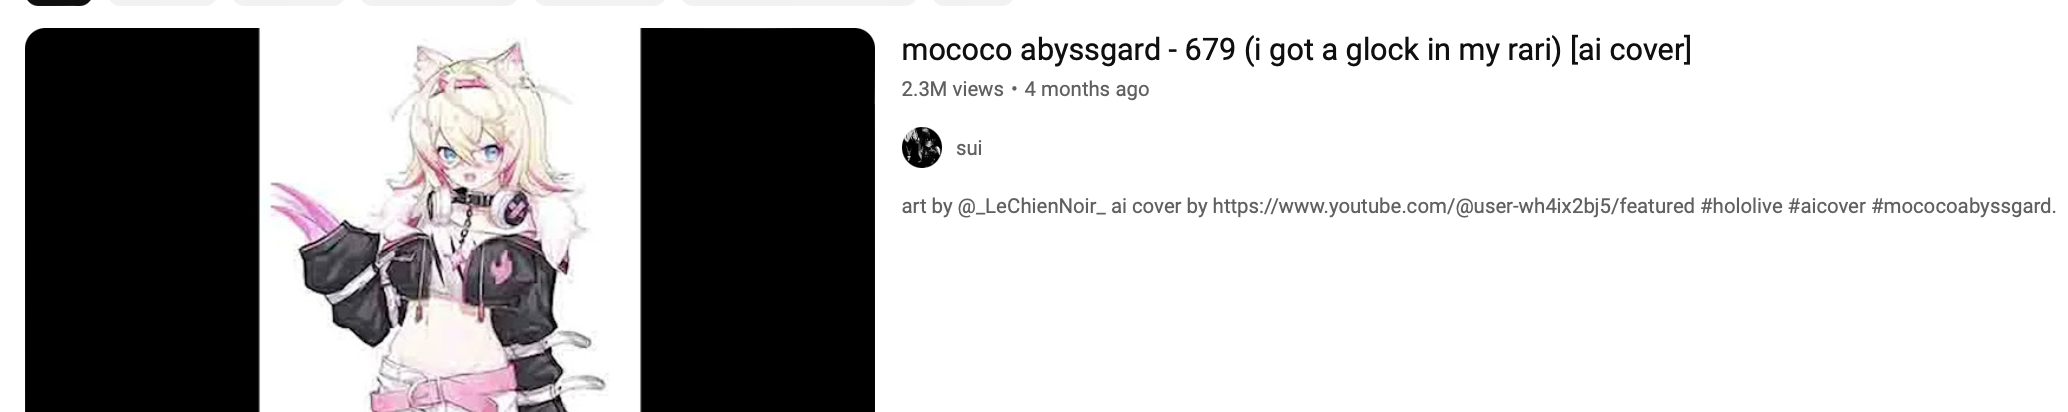Select the dark active filter chip
Screen dimensions: 2068x412
[x=58, y=2]
